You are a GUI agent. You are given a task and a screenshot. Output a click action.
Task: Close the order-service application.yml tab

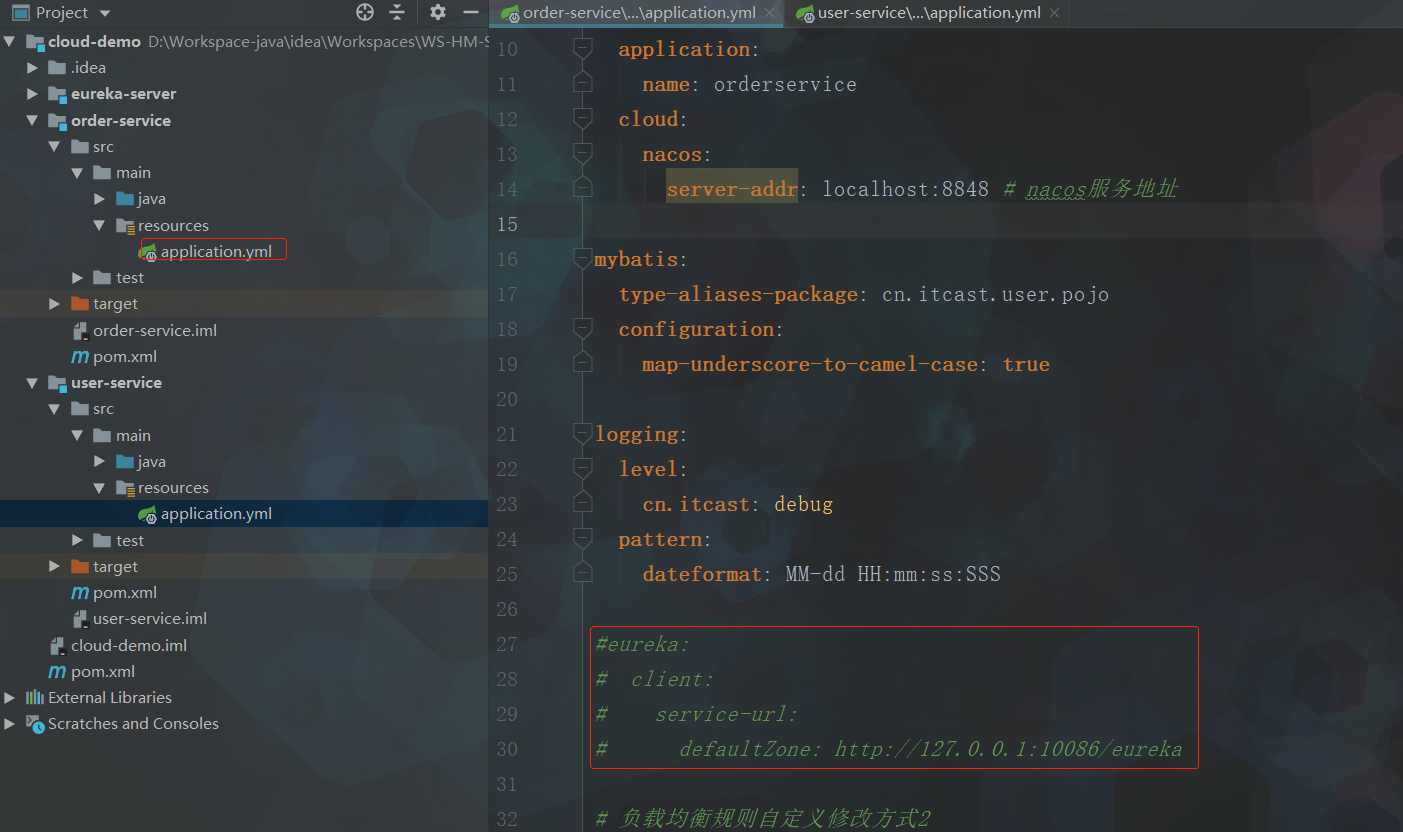[x=769, y=13]
